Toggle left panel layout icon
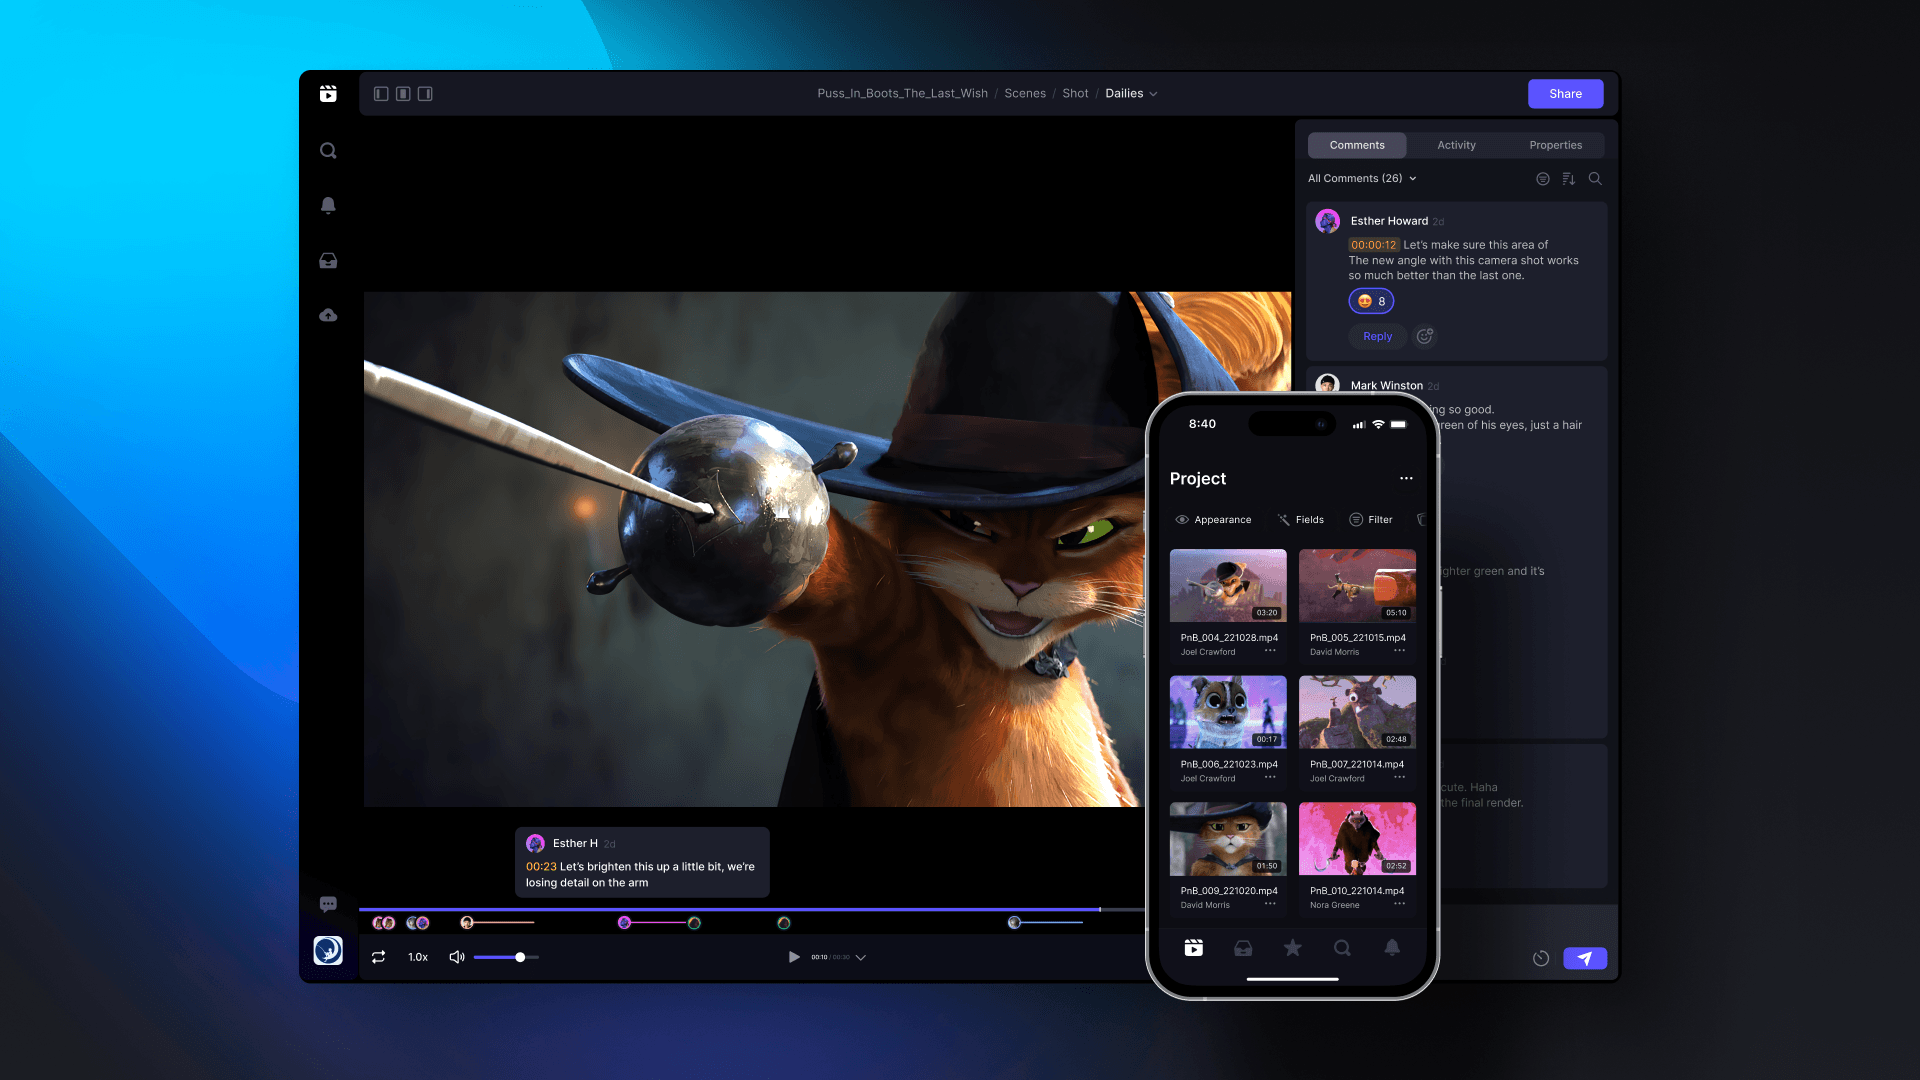Screen dimensions: 1920x1080 coord(381,93)
